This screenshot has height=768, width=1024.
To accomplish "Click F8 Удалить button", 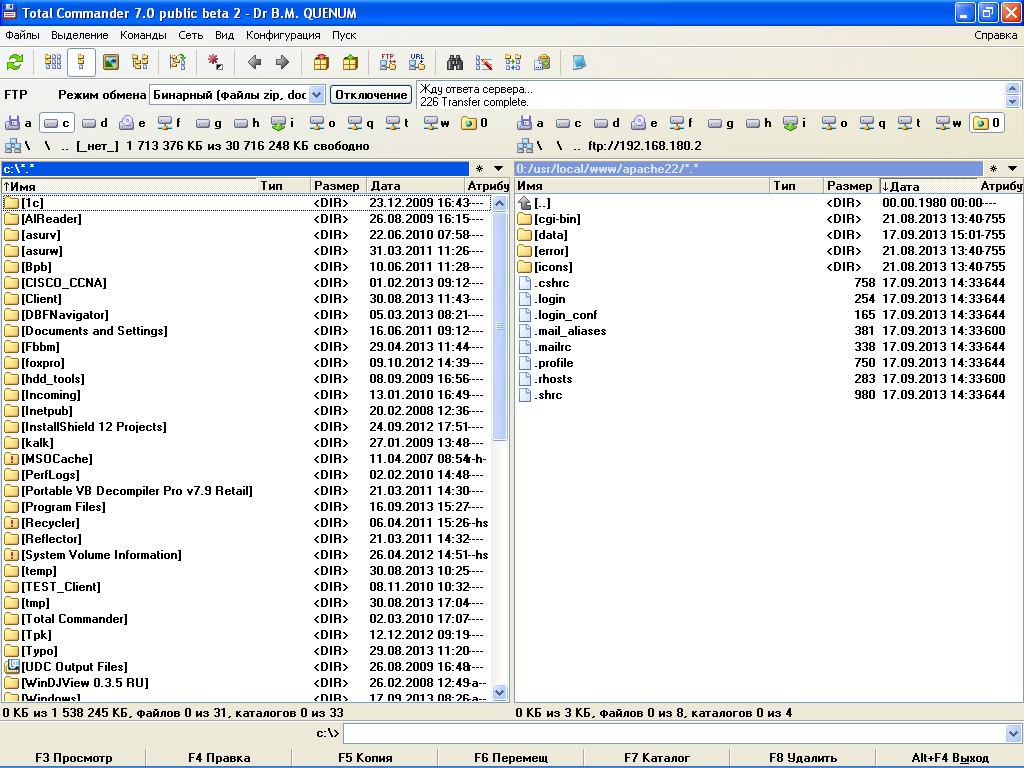I will [803, 758].
